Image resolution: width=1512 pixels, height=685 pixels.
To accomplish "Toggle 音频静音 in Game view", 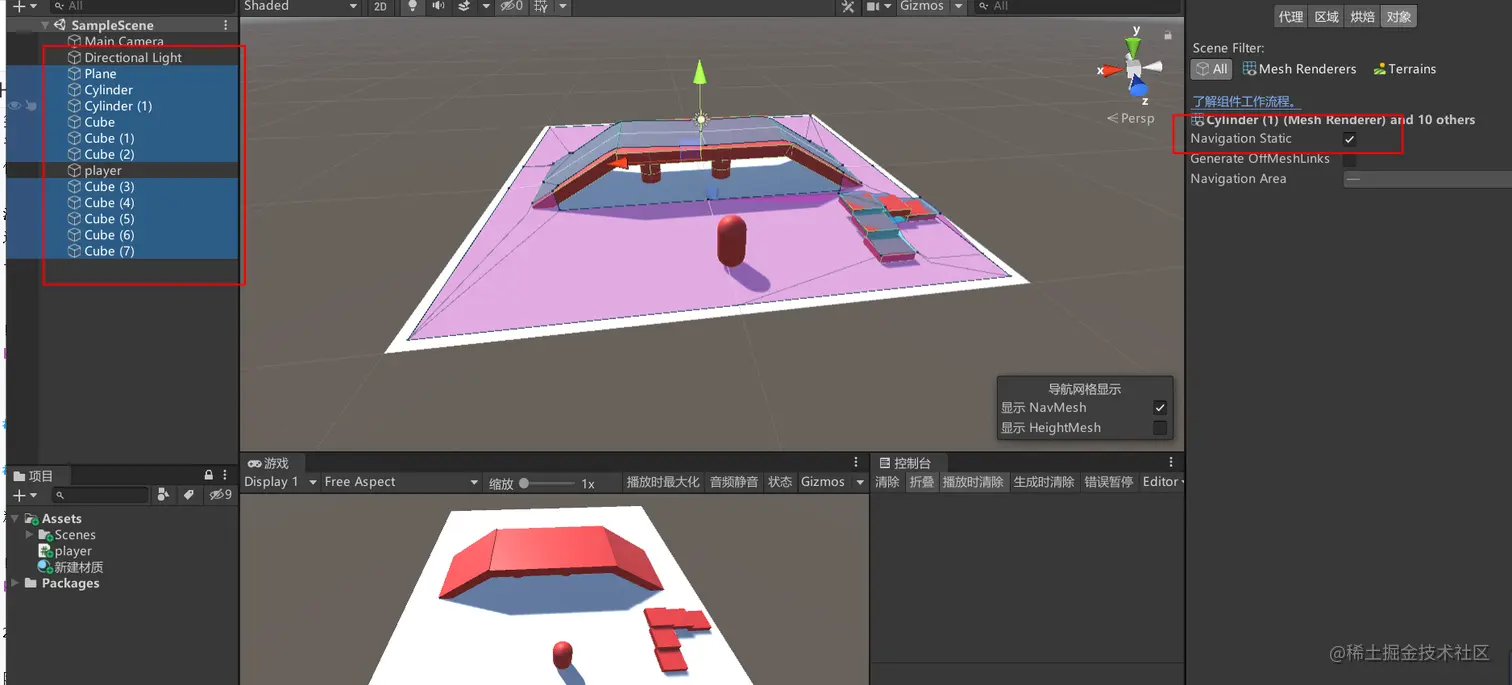I will pyautogui.click(x=734, y=482).
